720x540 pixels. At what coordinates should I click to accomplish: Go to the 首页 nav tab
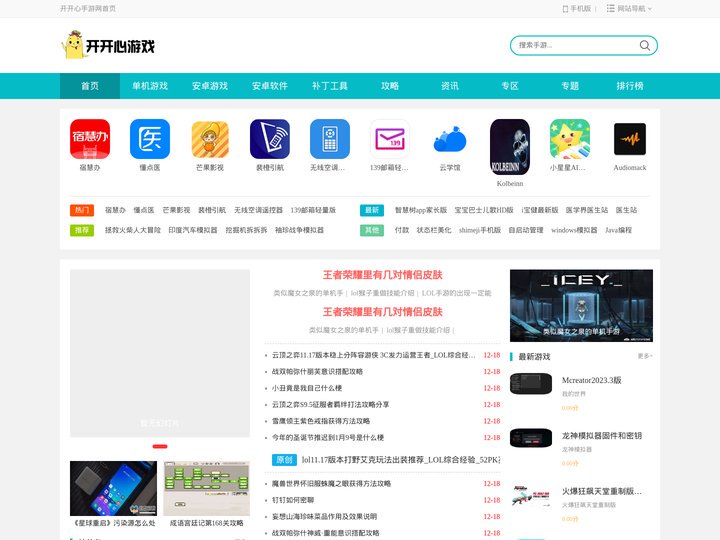coord(90,86)
